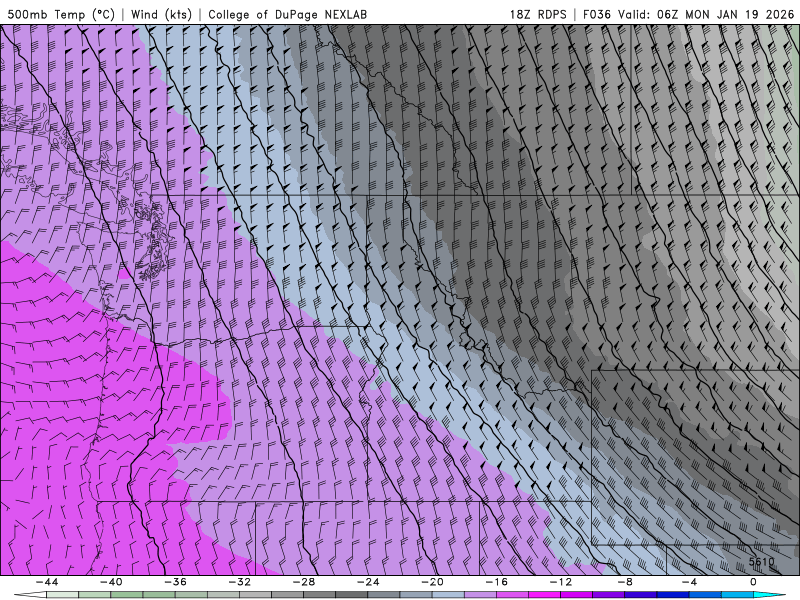Click the '-36' colorbar label

(176, 582)
